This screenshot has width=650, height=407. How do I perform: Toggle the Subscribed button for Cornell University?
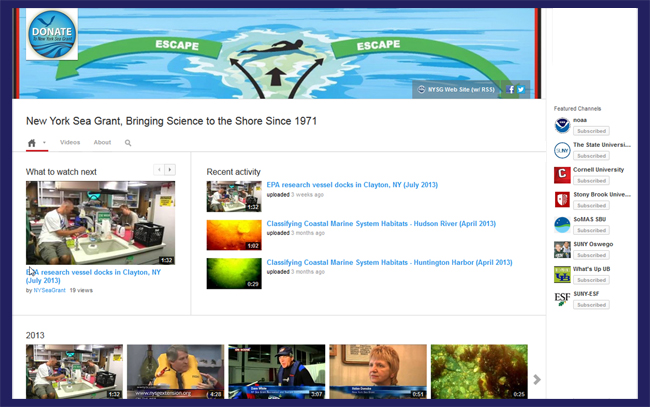point(591,181)
